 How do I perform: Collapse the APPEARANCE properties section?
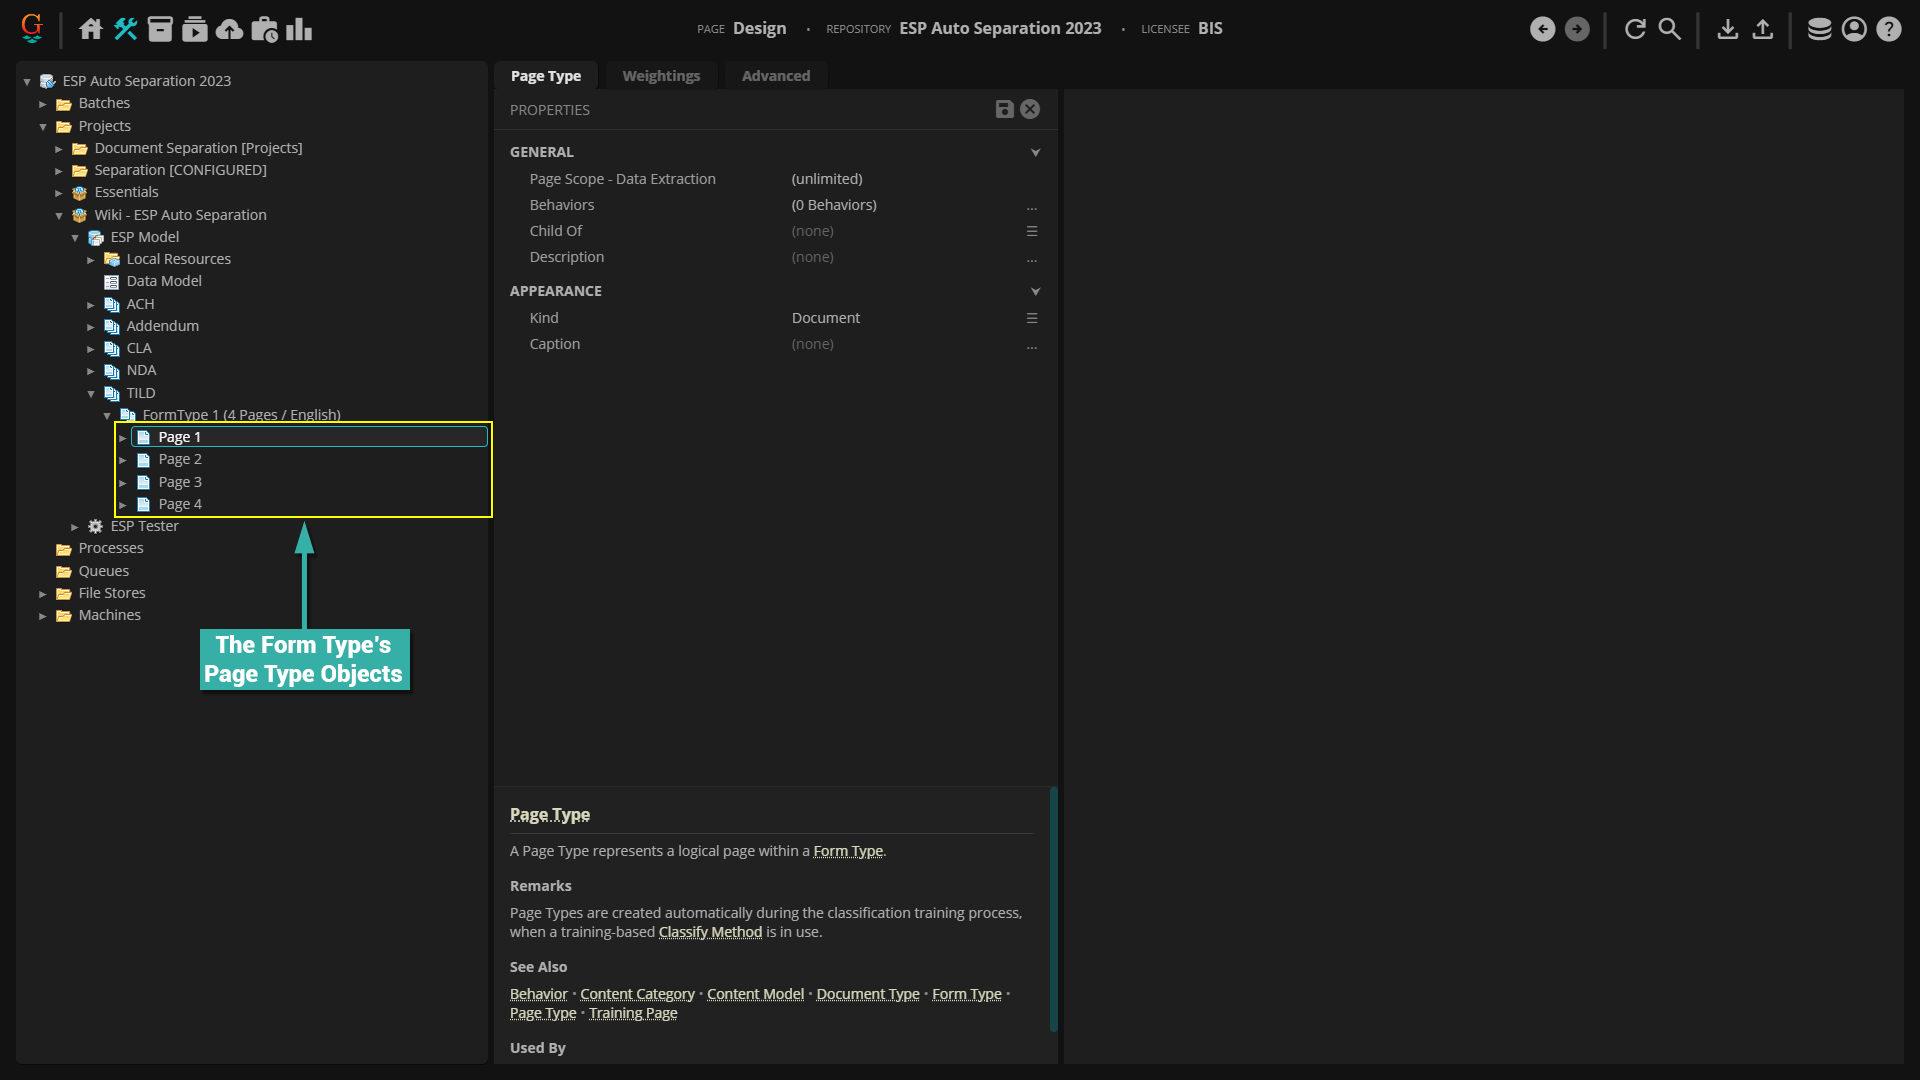coord(1035,291)
